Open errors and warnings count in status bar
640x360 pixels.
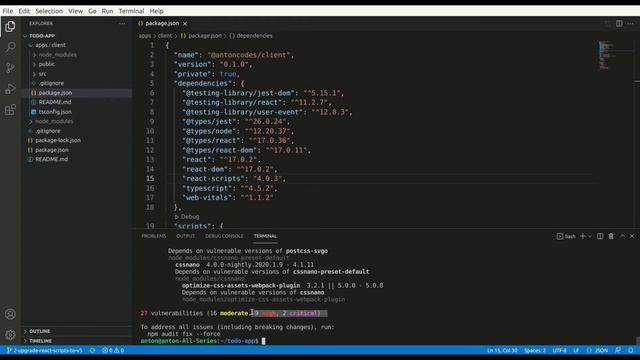[x=113, y=350]
